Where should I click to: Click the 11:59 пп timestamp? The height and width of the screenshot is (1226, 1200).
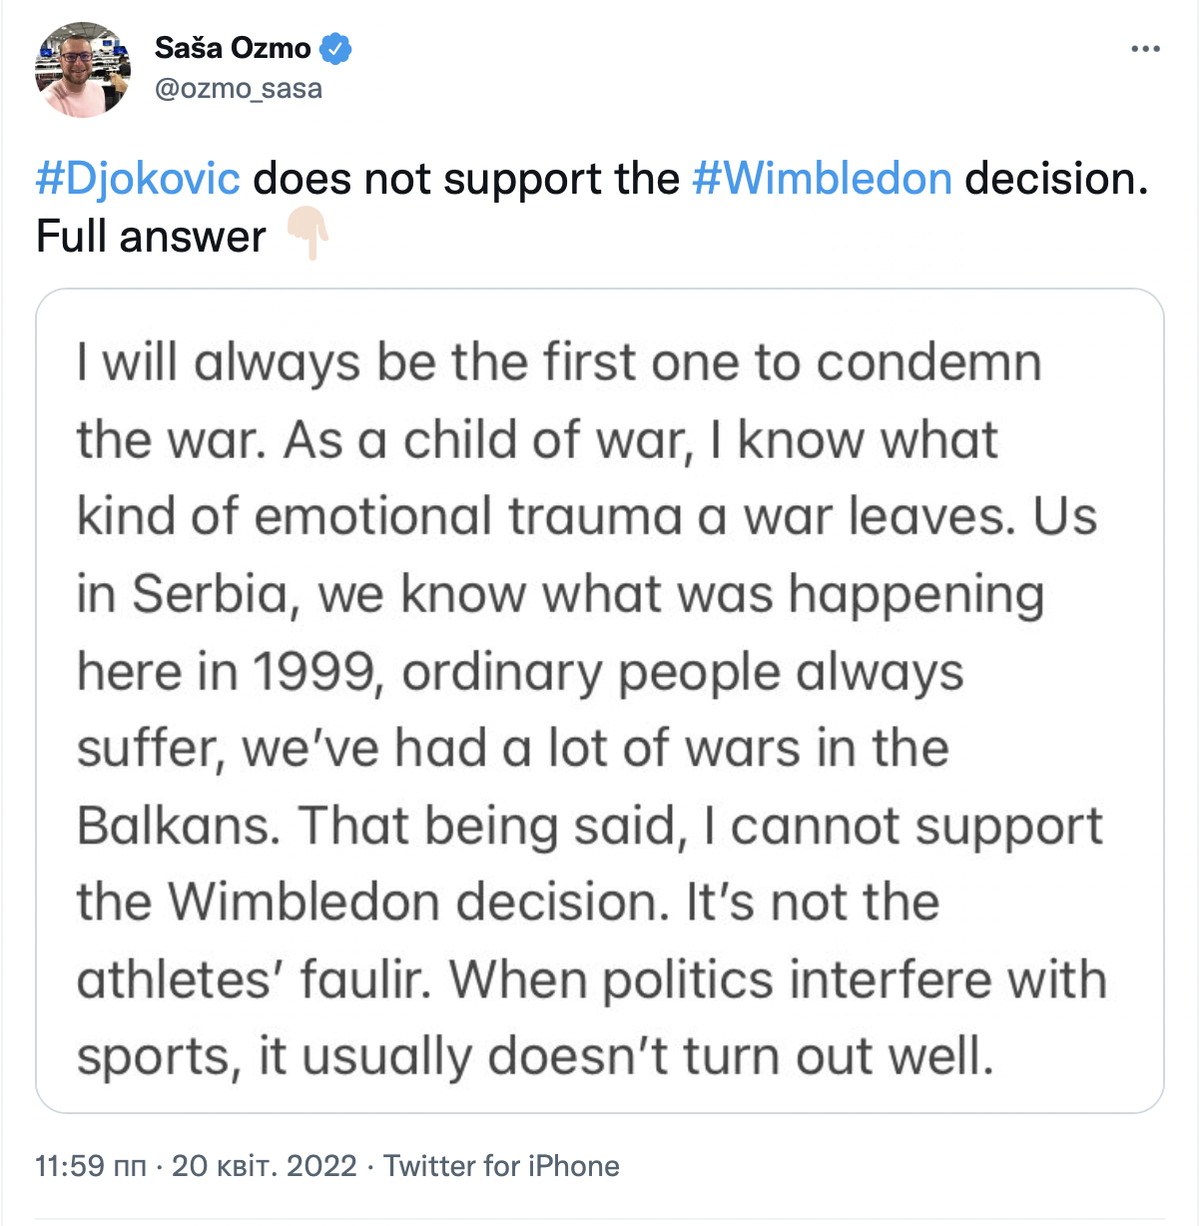pos(90,1166)
